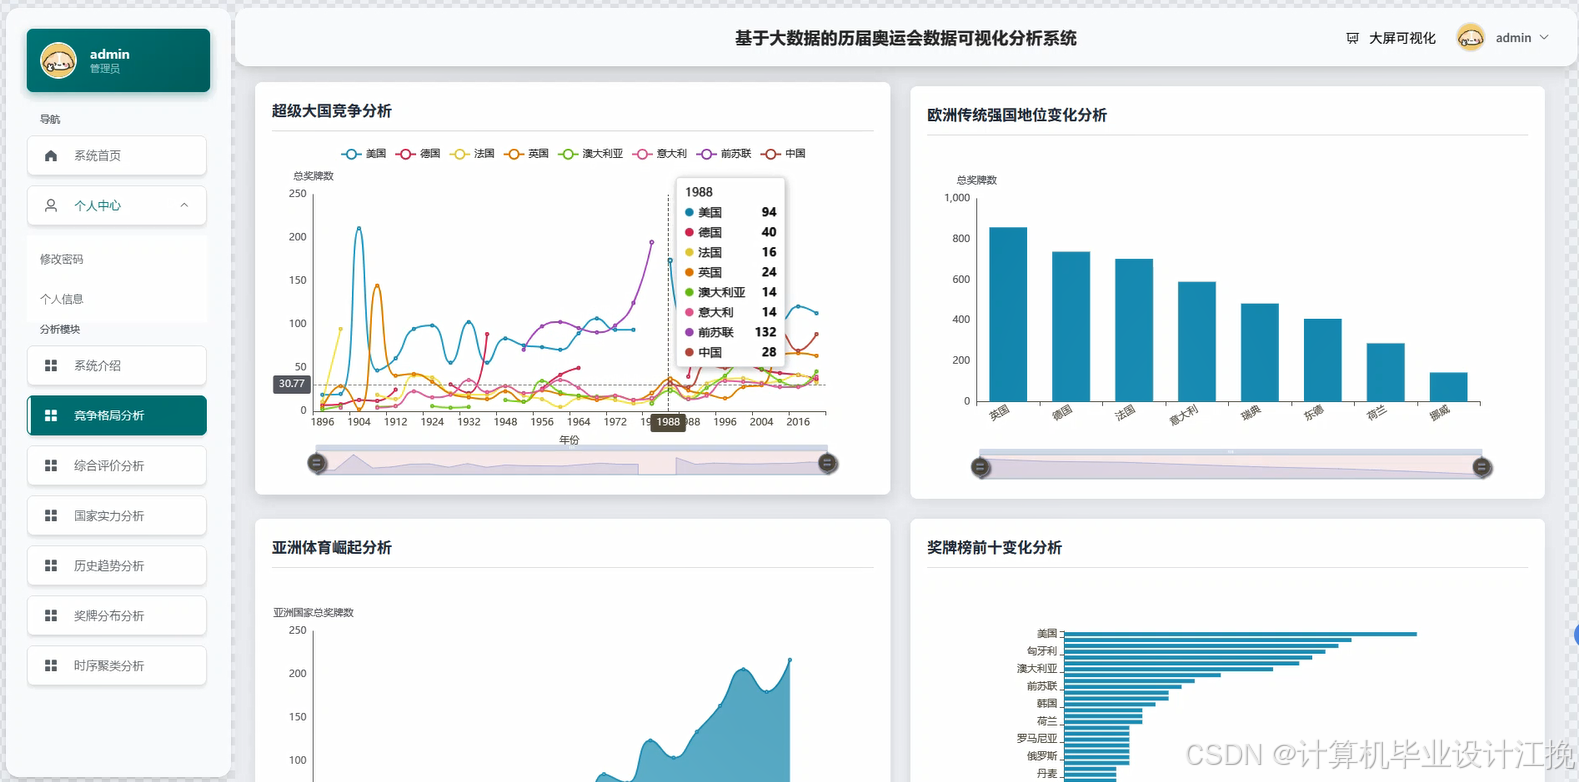
Task: Toggle 意大利 series in chart legend
Action: pyautogui.click(x=660, y=154)
